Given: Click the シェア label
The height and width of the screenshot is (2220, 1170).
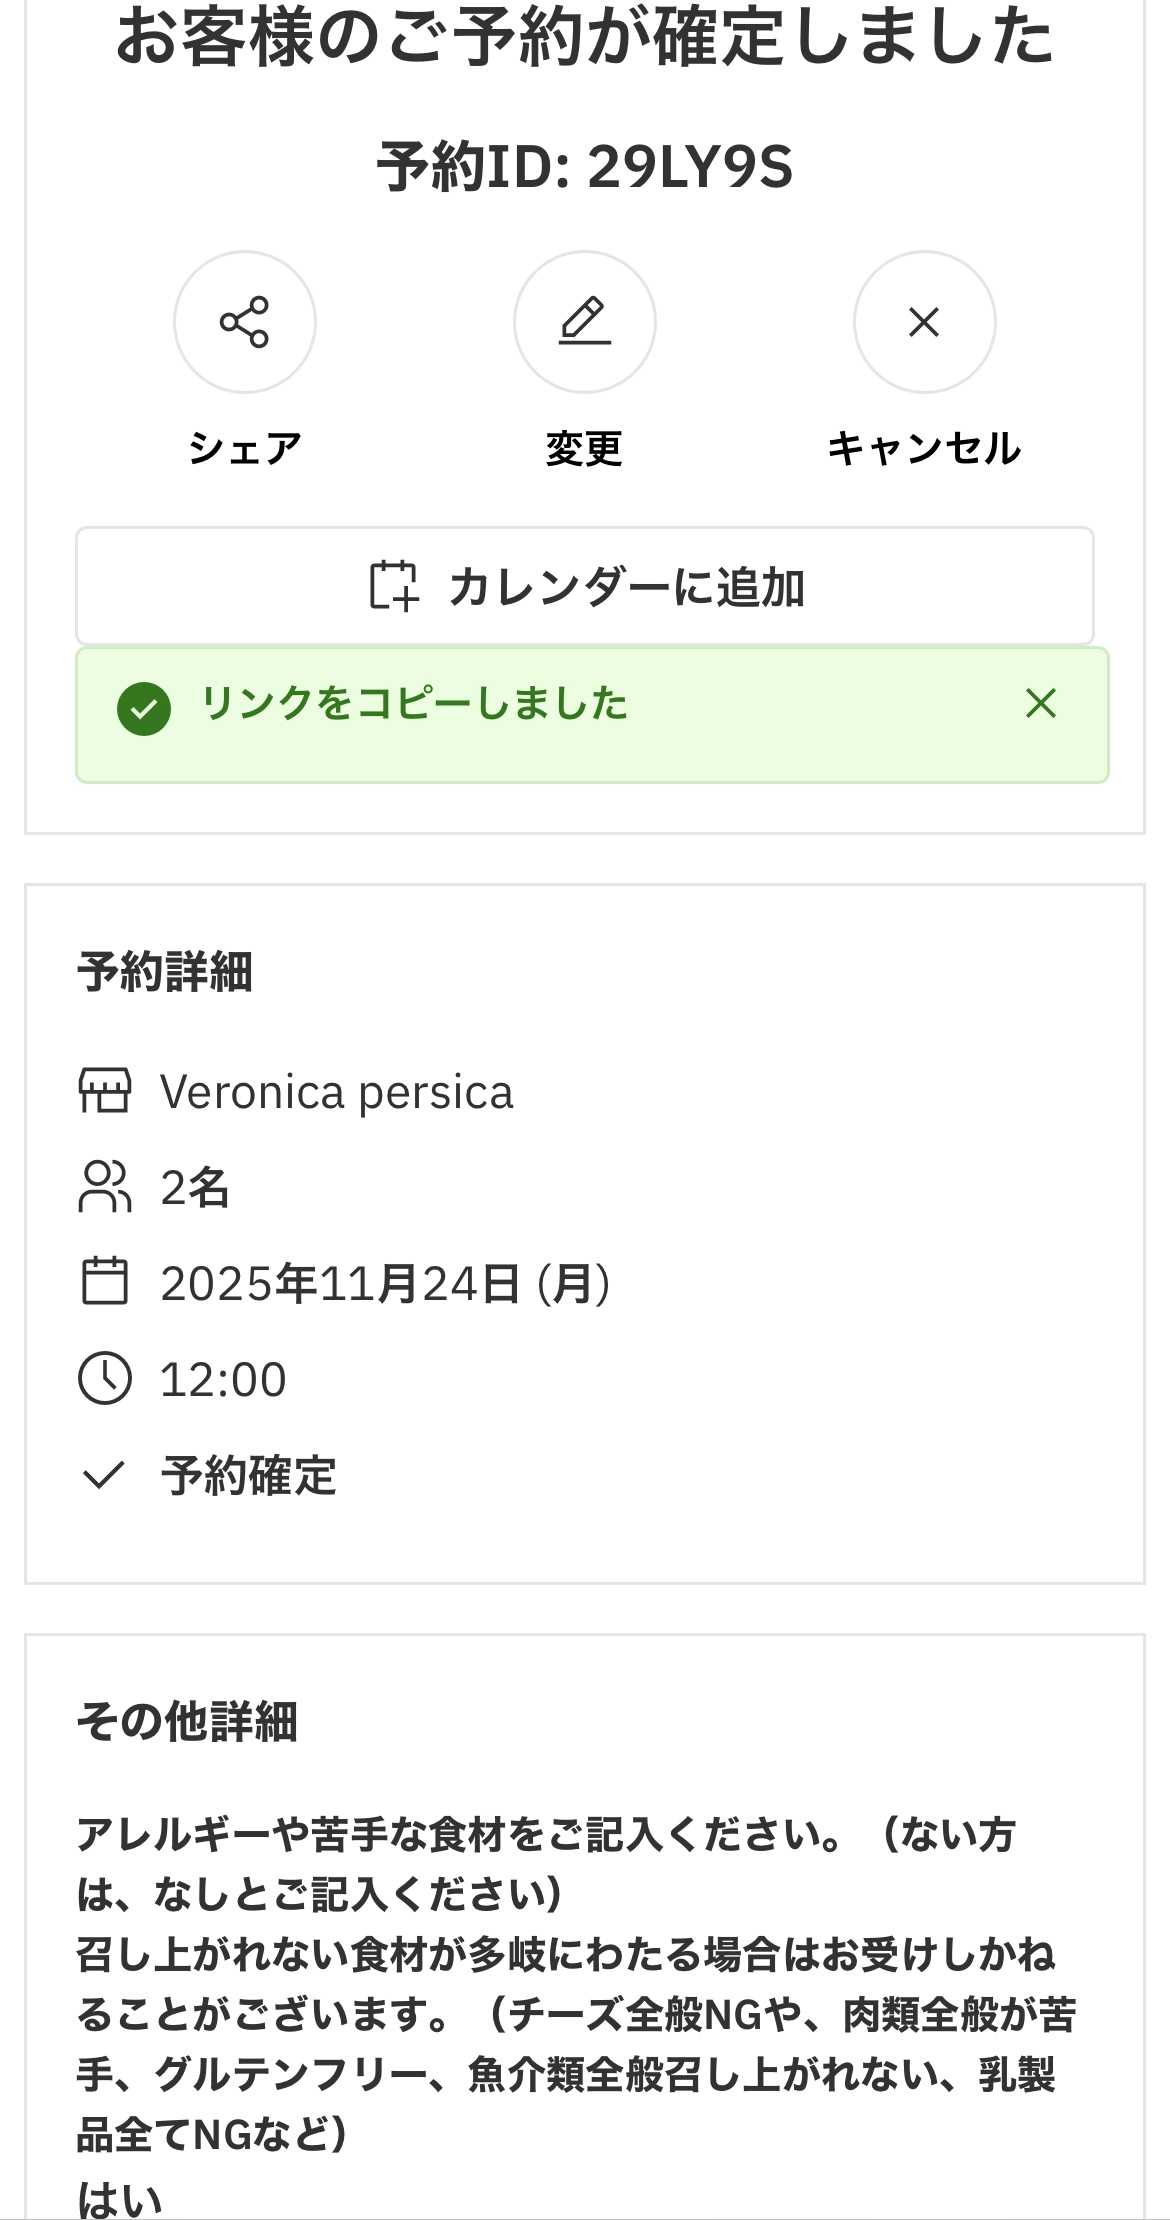Looking at the screenshot, I should pos(245,448).
